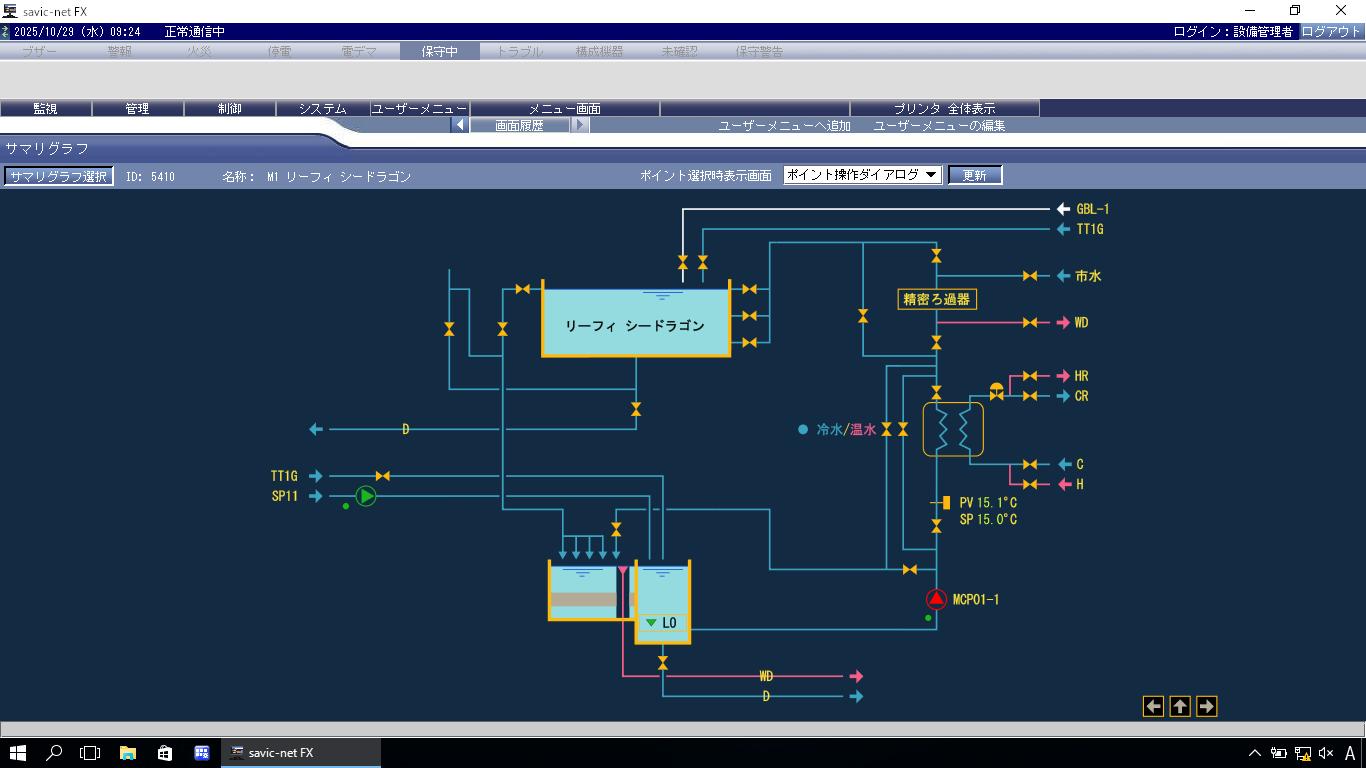Click the green SP11 pump icon
Image resolution: width=1366 pixels, height=768 pixels.
point(366,496)
